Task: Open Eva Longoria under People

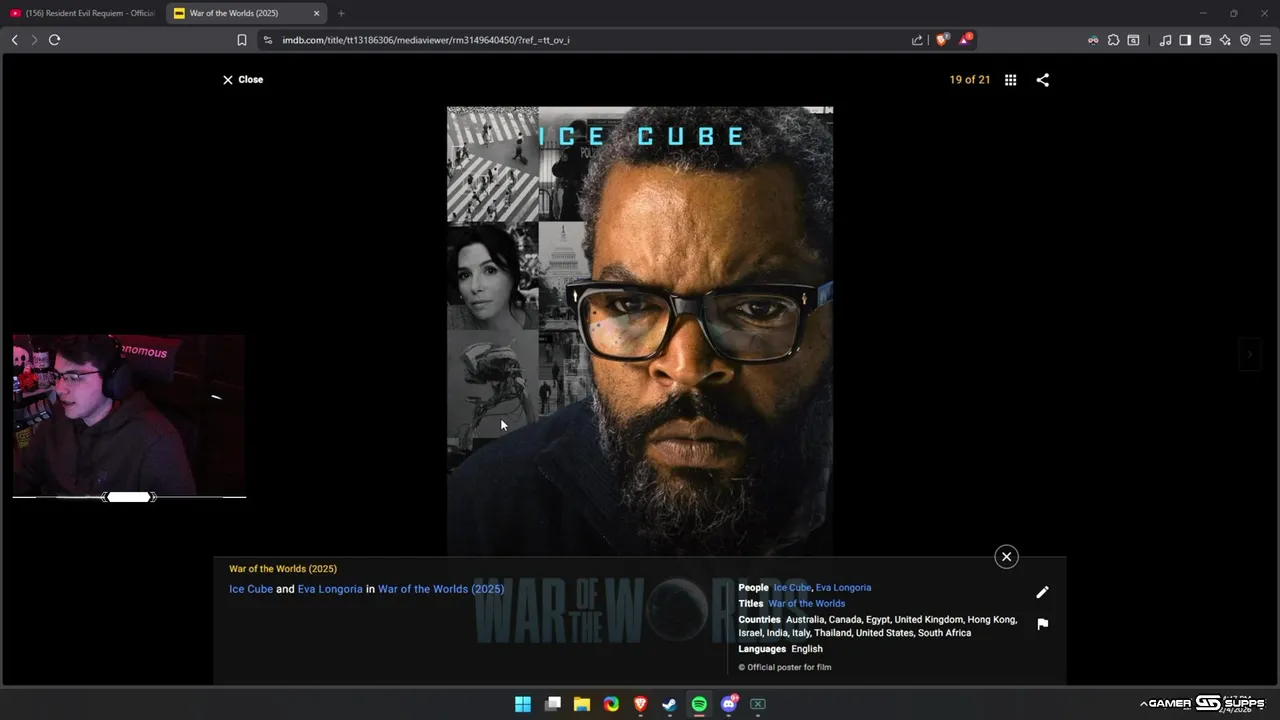Action: pos(843,588)
